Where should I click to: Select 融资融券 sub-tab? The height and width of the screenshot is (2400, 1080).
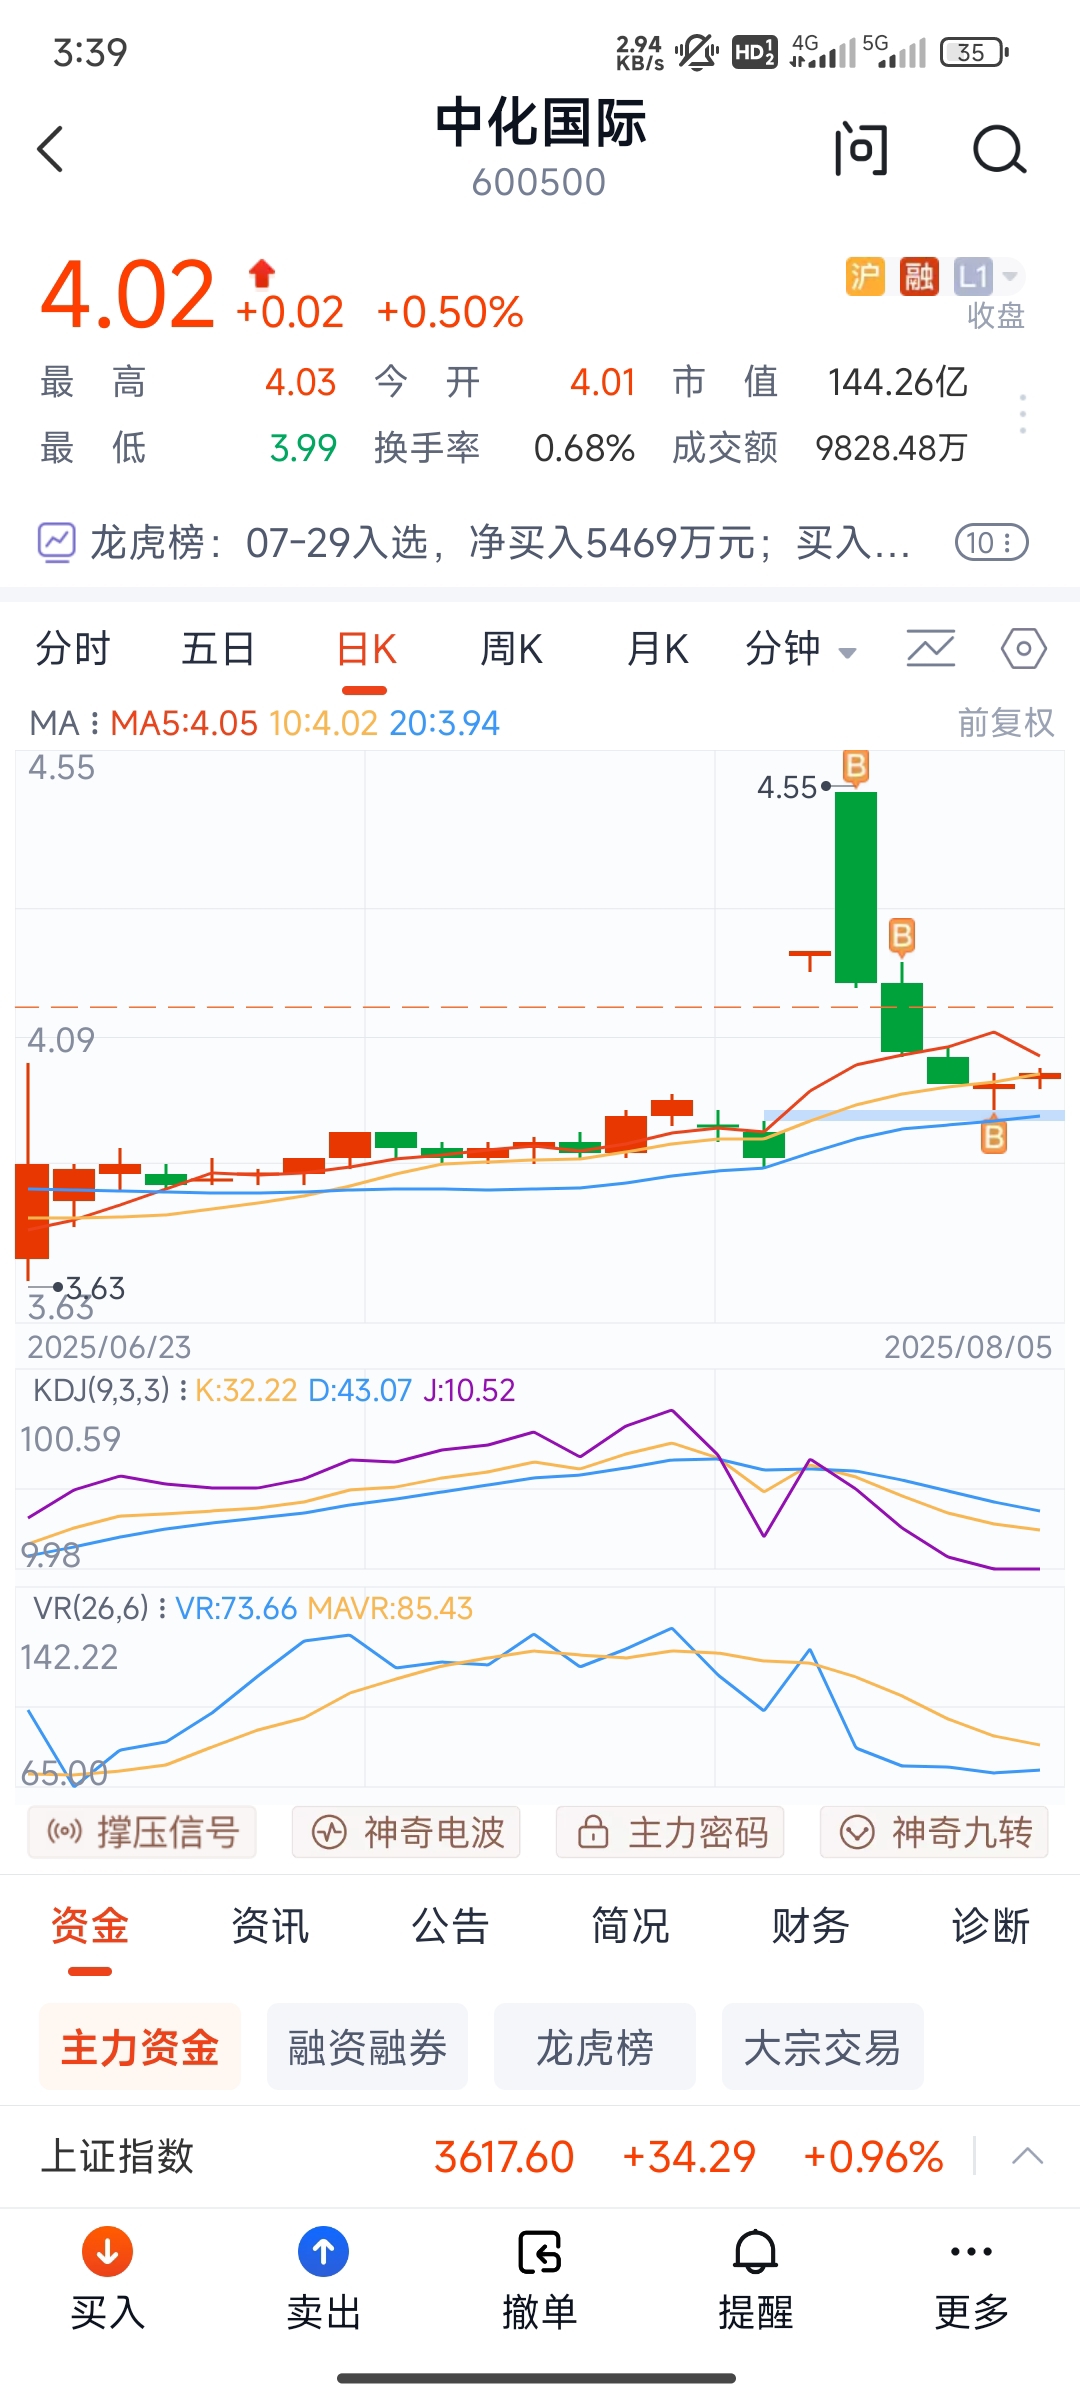367,2047
